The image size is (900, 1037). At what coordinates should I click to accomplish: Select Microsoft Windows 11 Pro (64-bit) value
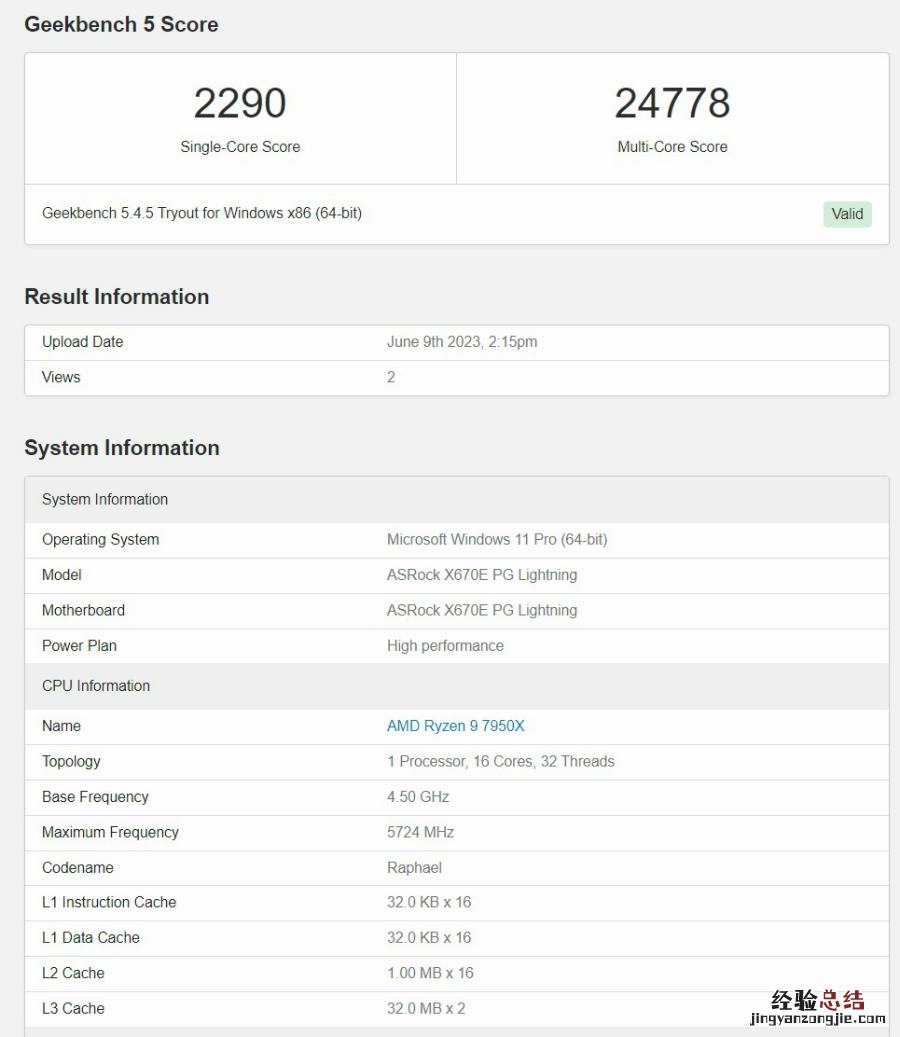click(x=497, y=540)
